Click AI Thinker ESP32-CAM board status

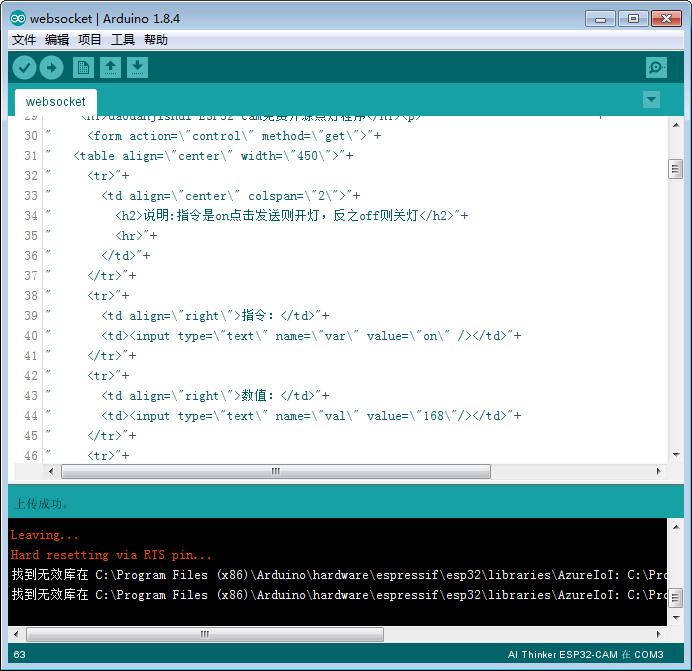[585, 655]
